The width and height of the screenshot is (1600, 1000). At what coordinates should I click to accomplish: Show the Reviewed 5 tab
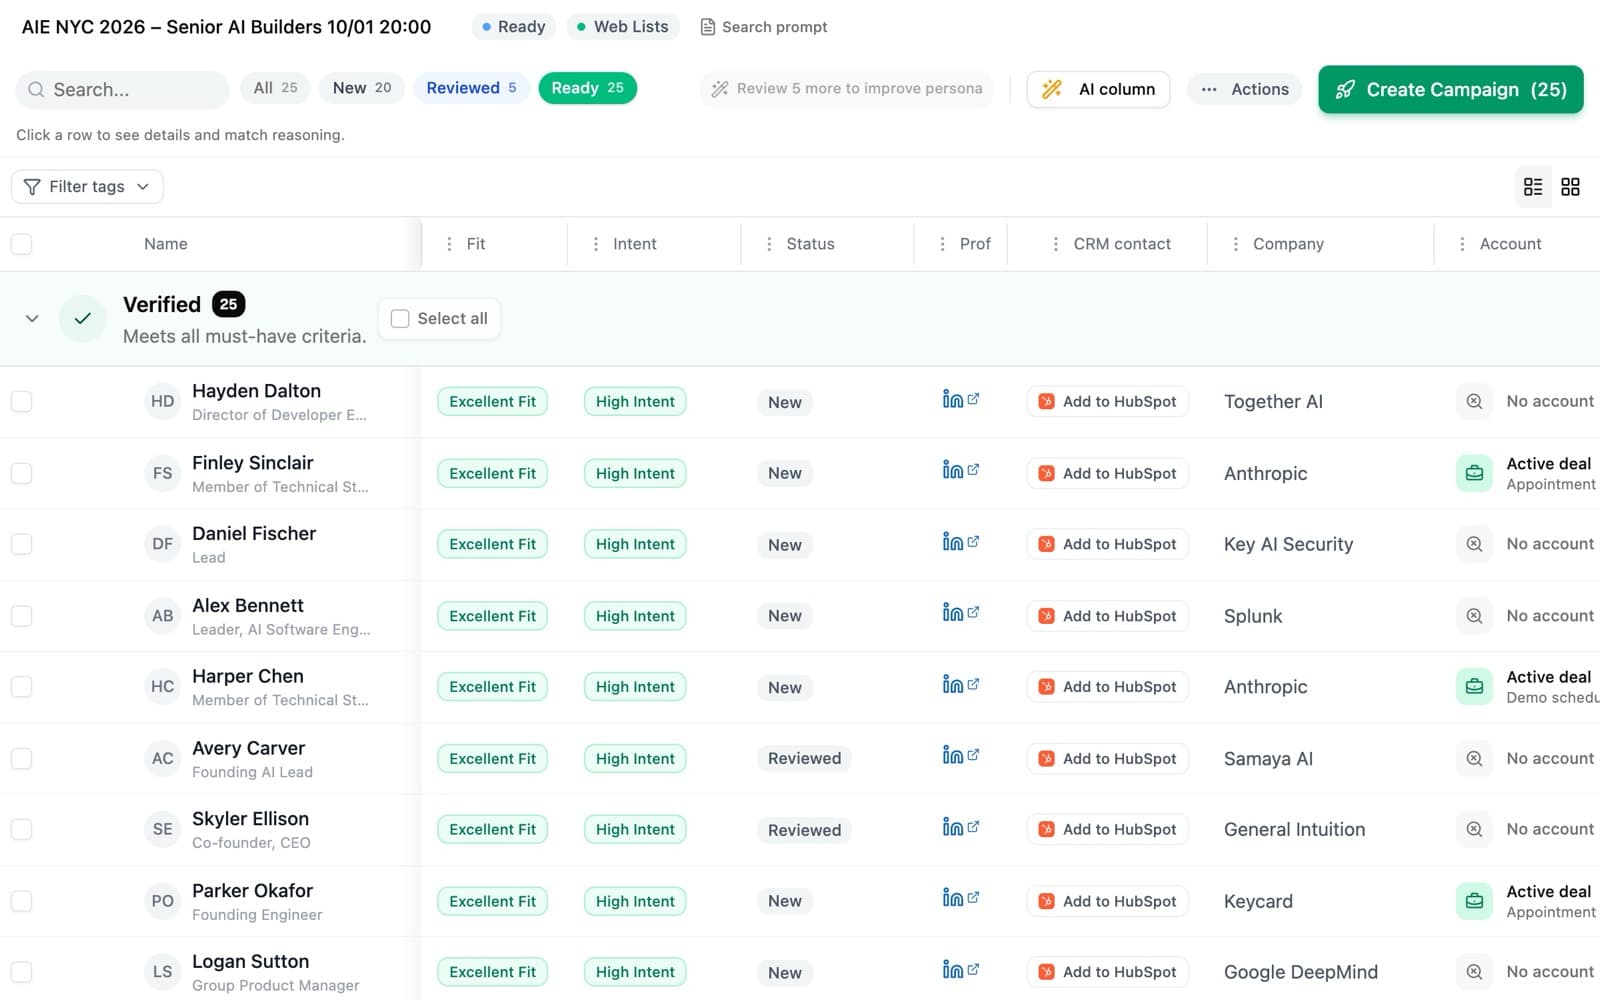tap(471, 88)
